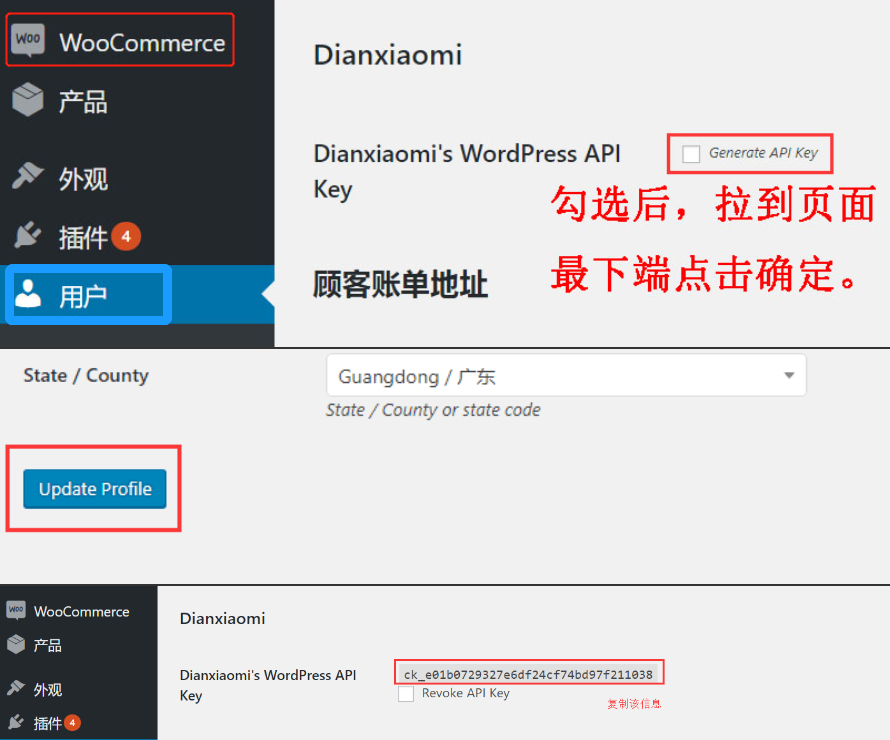Click the plugin update badge in the Revoke API Key screenshot
This screenshot has width=890, height=740.
pos(72,722)
